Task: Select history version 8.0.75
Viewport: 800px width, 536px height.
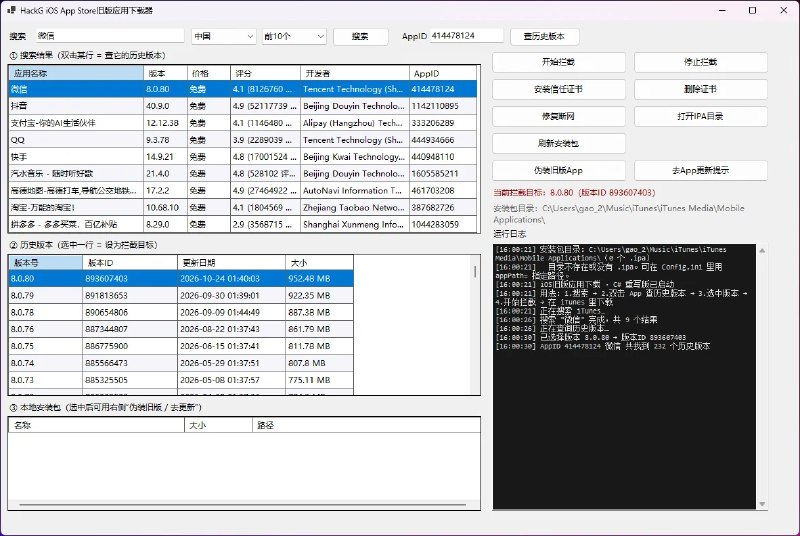Action: click(181, 346)
